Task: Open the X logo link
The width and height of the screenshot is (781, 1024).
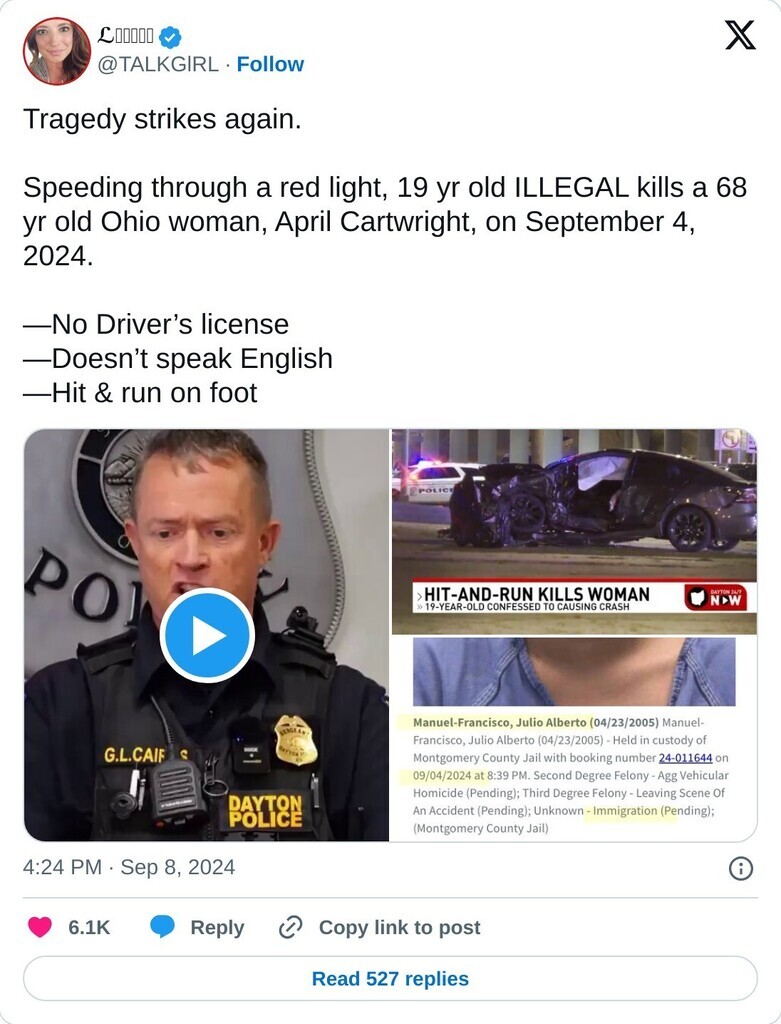Action: click(x=740, y=35)
